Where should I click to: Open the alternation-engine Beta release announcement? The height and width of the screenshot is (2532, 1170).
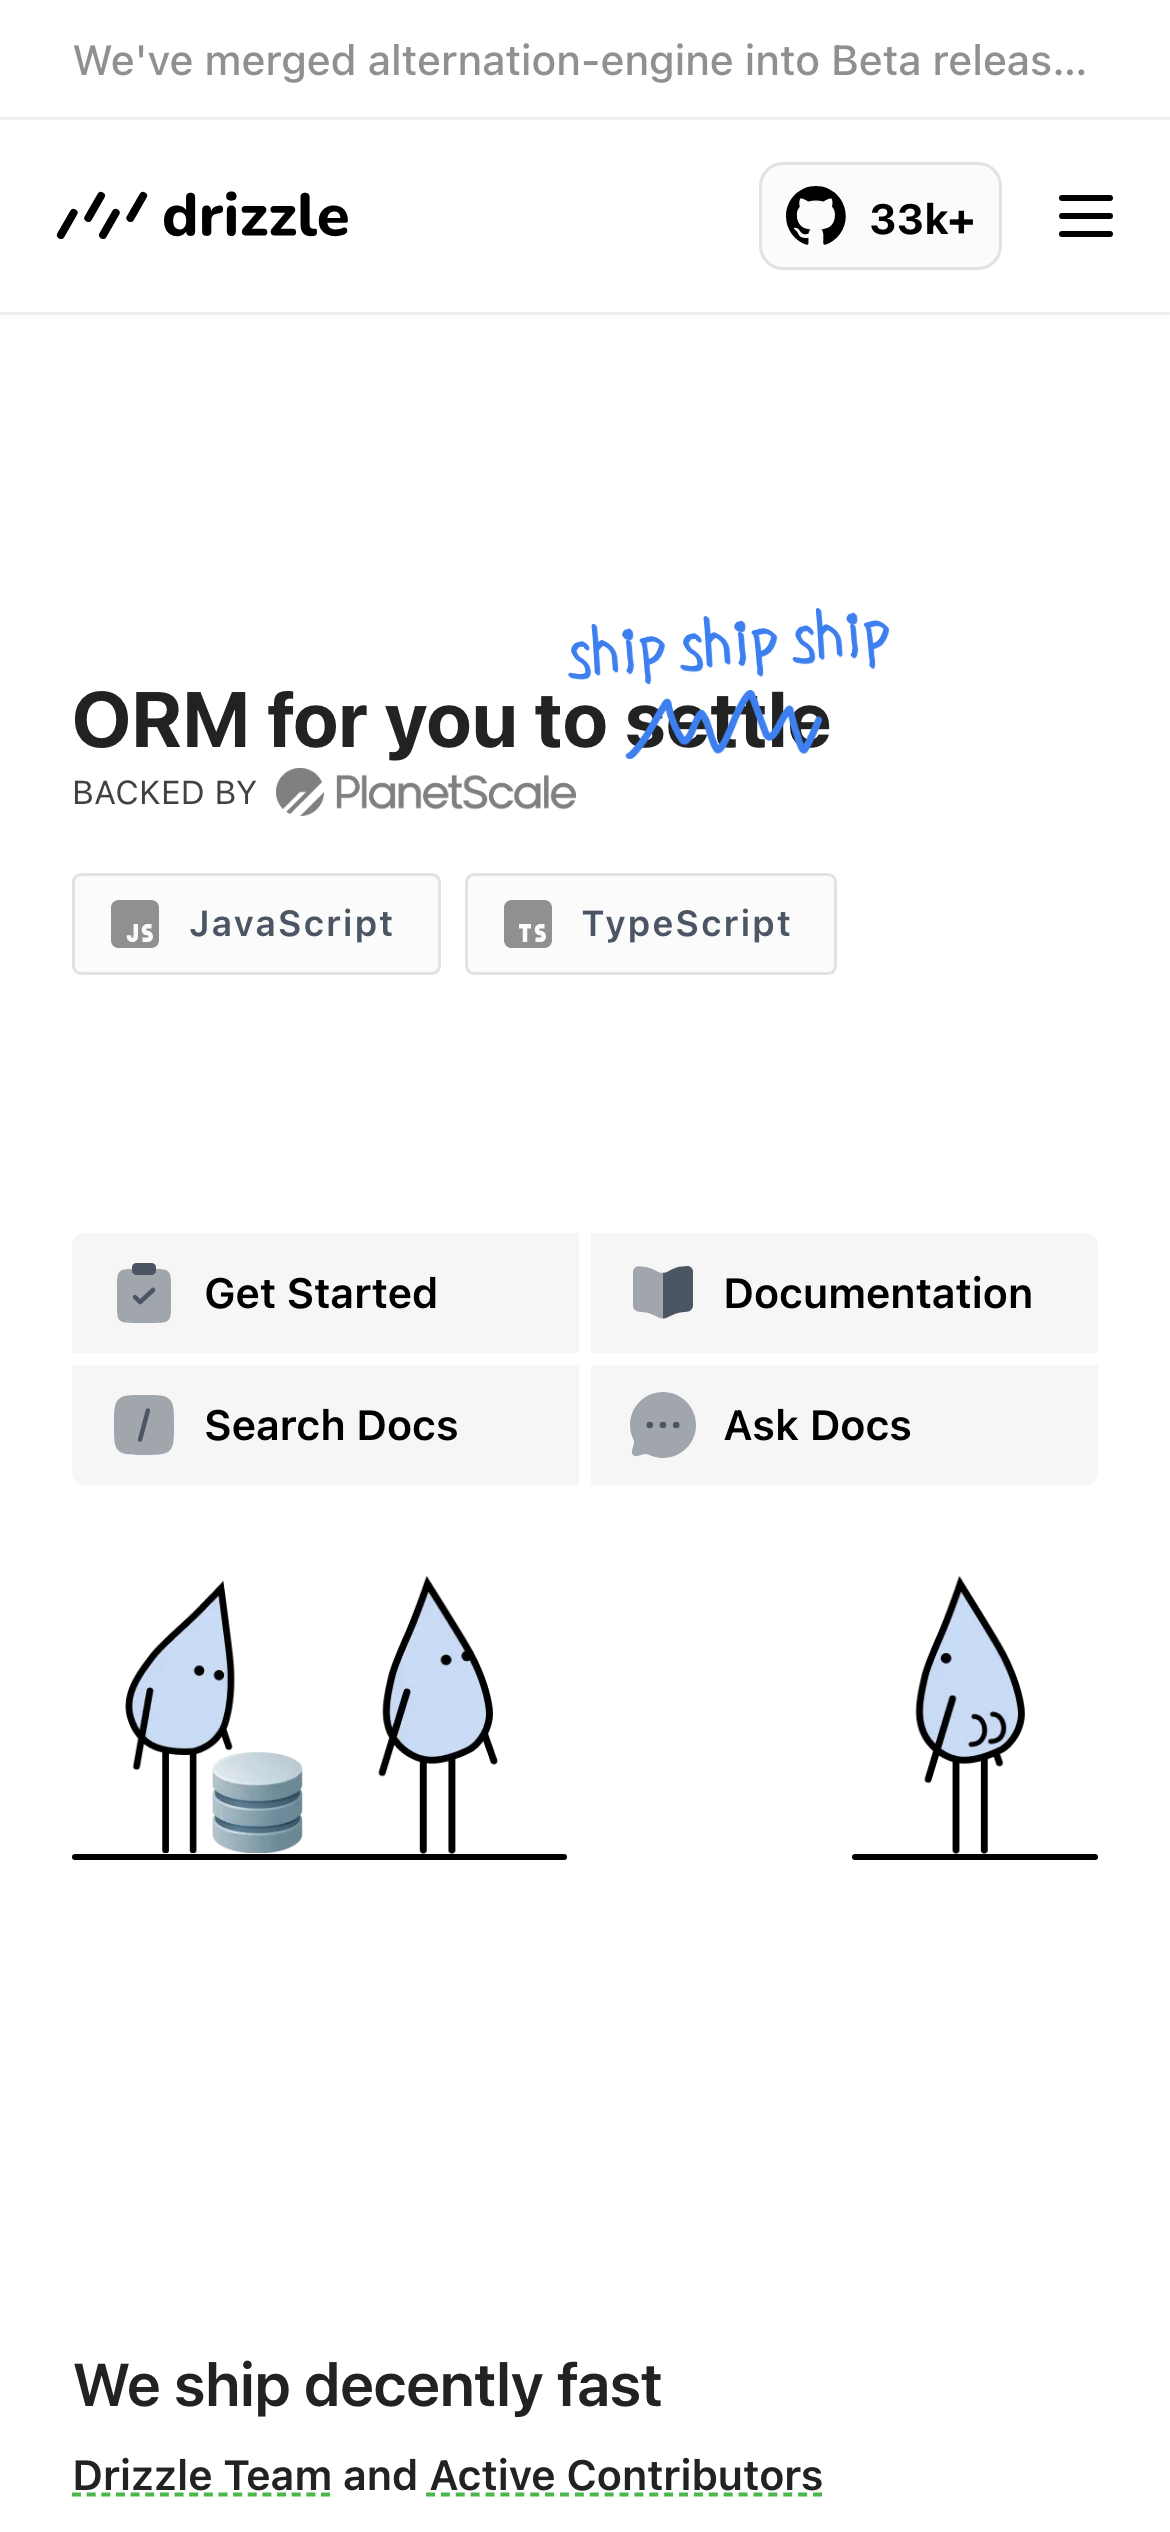click(x=580, y=61)
